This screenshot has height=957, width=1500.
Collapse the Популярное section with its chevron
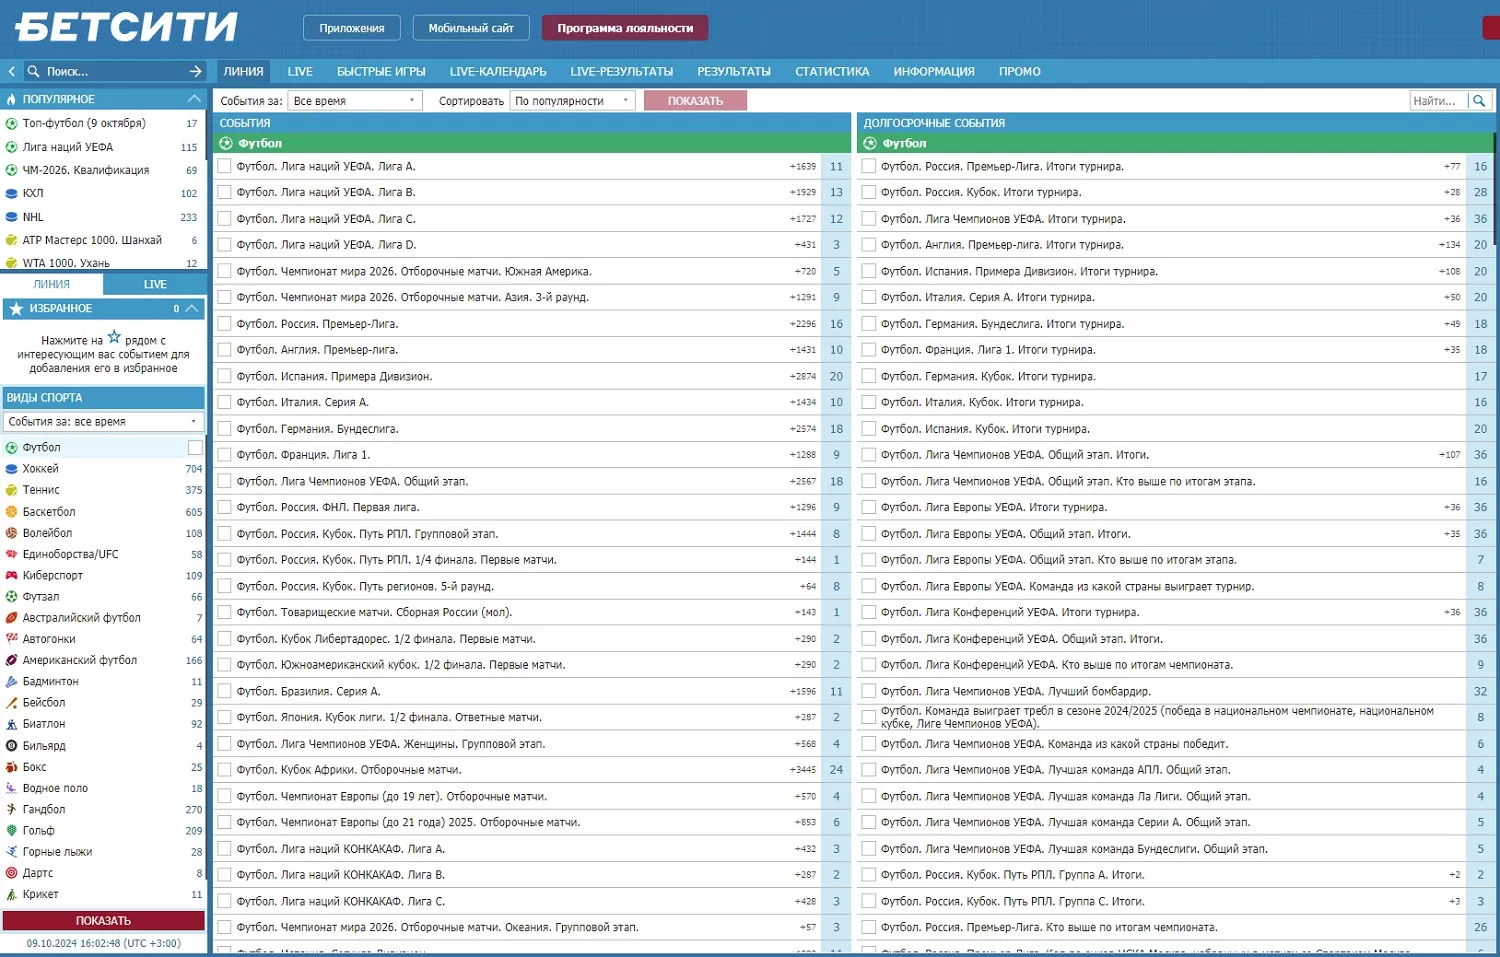pos(194,99)
